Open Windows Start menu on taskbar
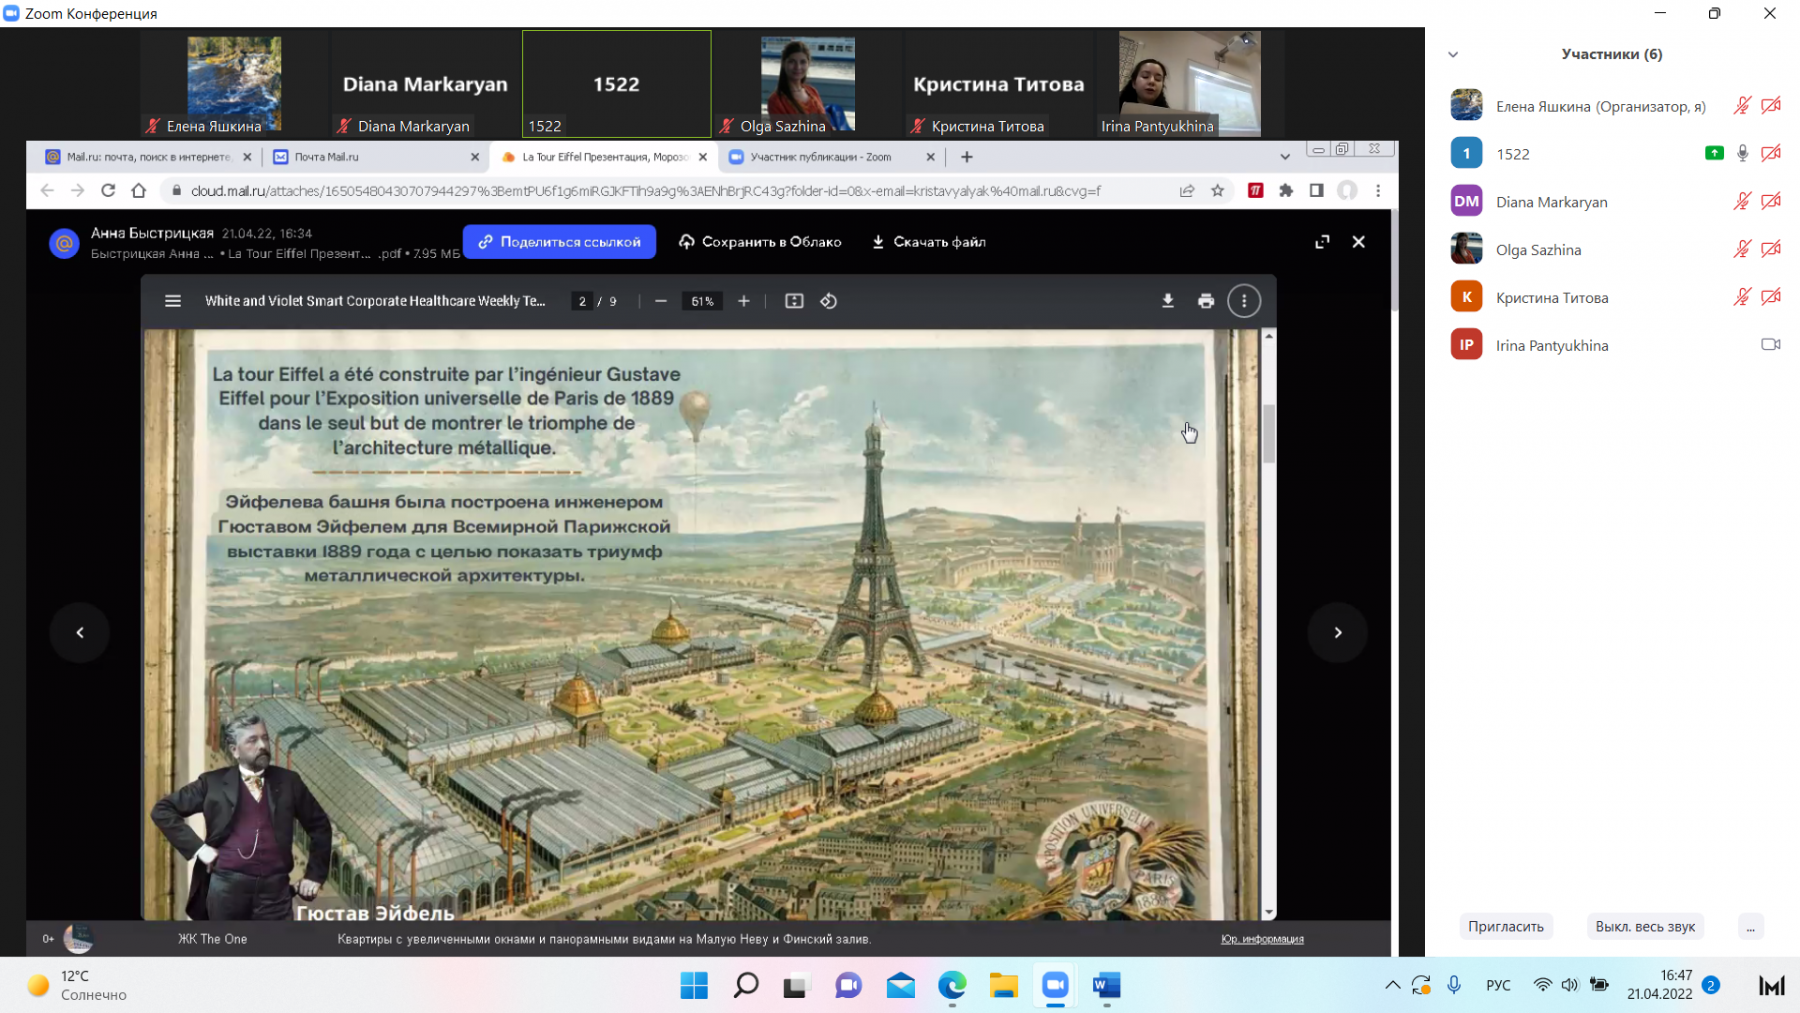1800x1013 pixels. pyautogui.click(x=694, y=986)
